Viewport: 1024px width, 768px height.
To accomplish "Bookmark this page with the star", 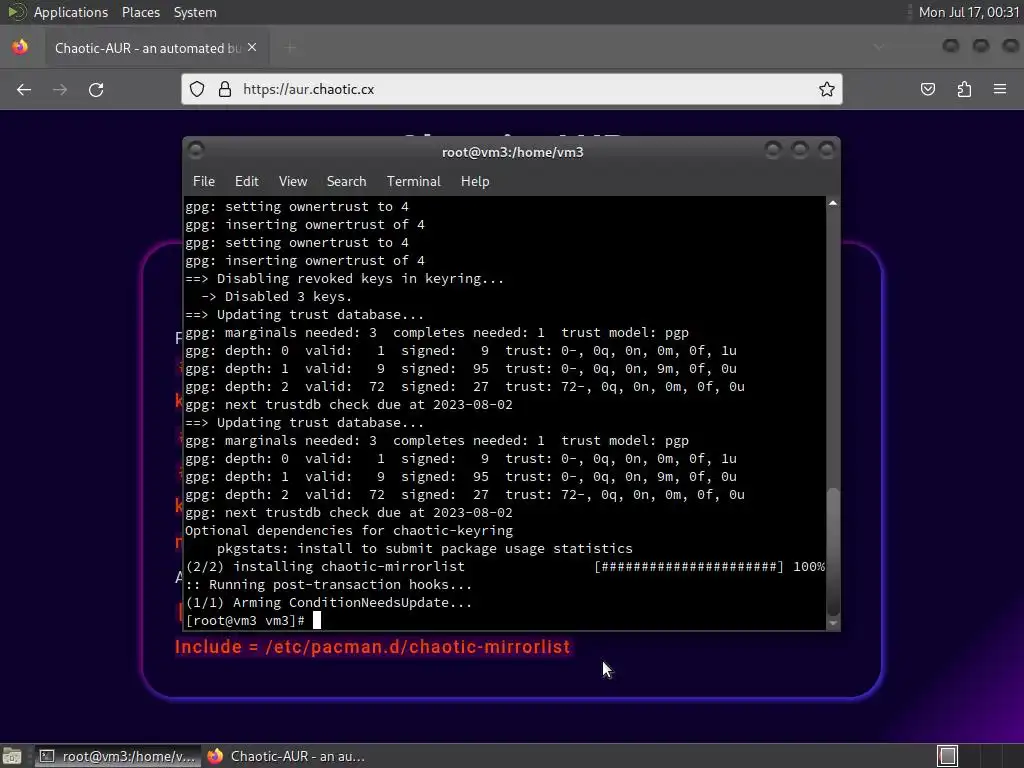I will (x=827, y=89).
